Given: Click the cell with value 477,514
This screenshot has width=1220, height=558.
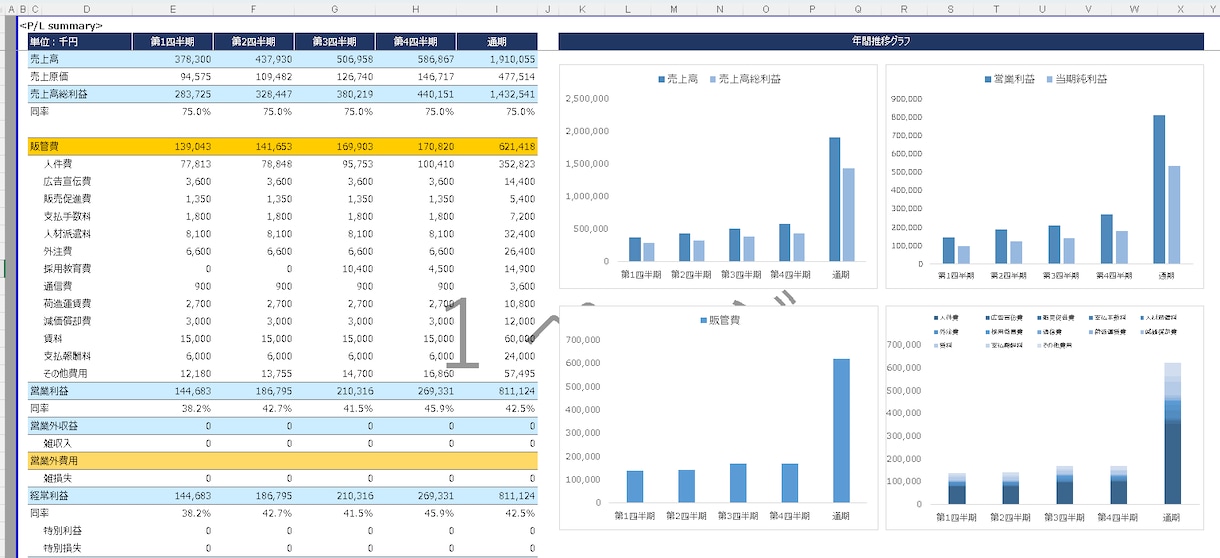Looking at the screenshot, I should pos(497,77).
